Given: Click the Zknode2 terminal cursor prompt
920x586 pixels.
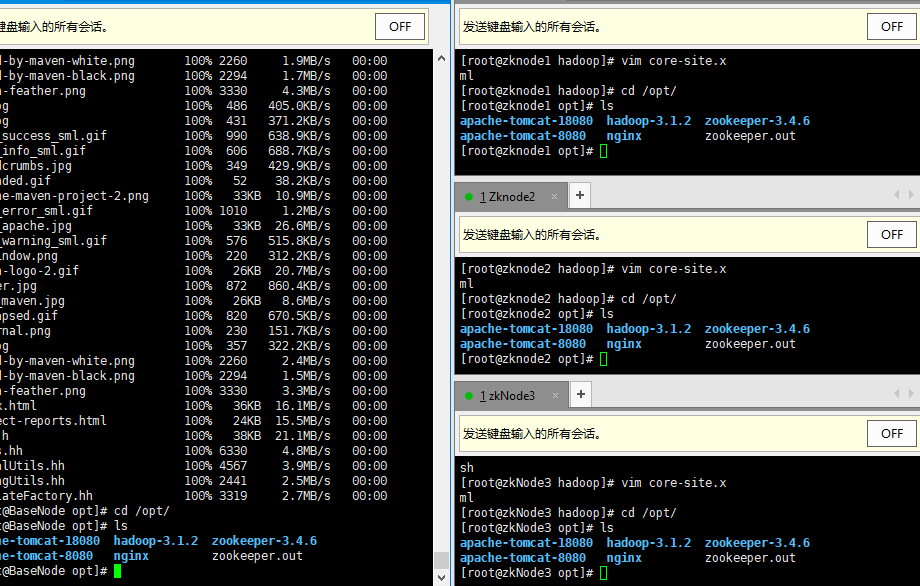Looking at the screenshot, I should pyautogui.click(x=604, y=359).
